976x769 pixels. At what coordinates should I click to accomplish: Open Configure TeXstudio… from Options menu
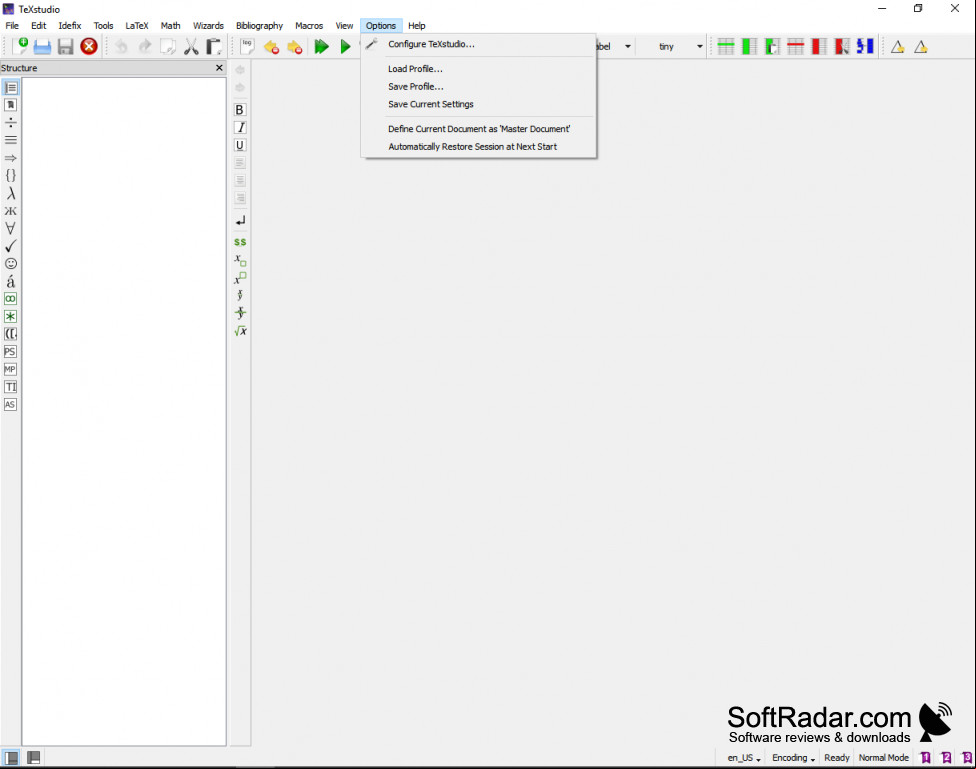pyautogui.click(x=431, y=44)
